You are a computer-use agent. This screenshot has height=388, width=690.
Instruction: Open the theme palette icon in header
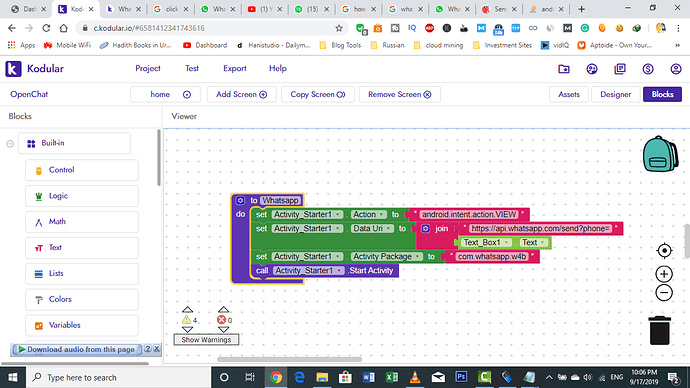point(592,69)
